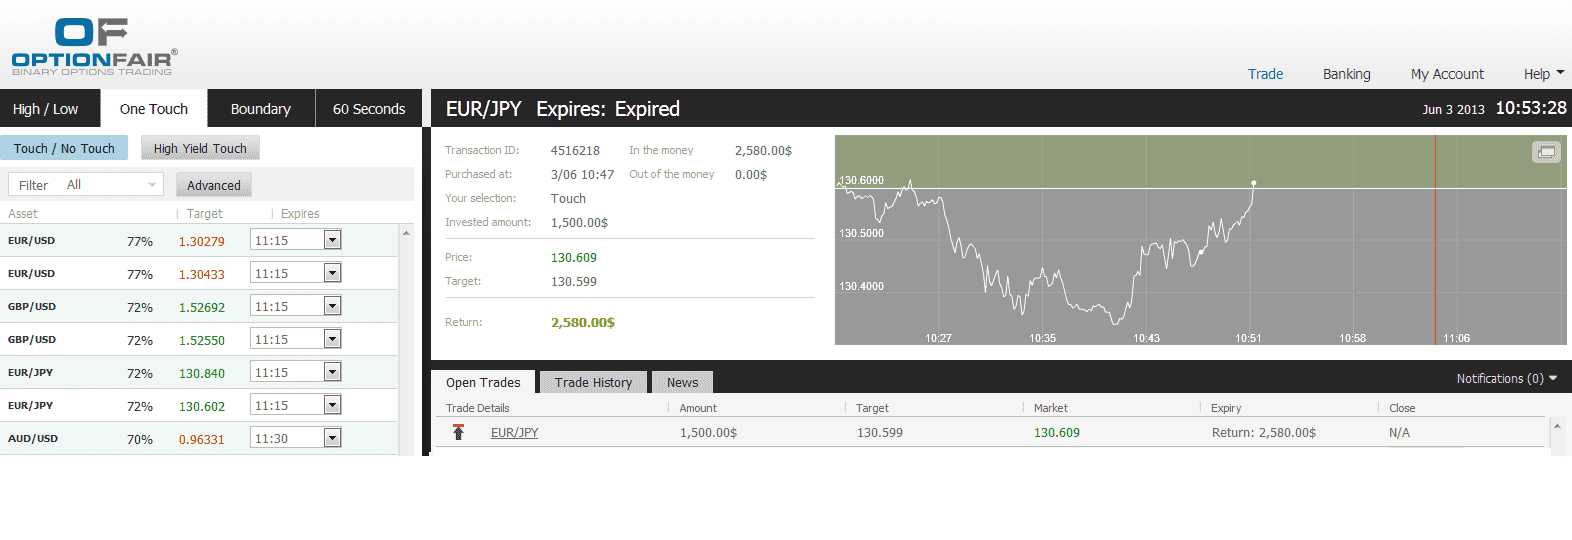Image resolution: width=1572 pixels, height=540 pixels.
Task: Open the expiry dropdown for AUD/USD
Action: [332, 438]
